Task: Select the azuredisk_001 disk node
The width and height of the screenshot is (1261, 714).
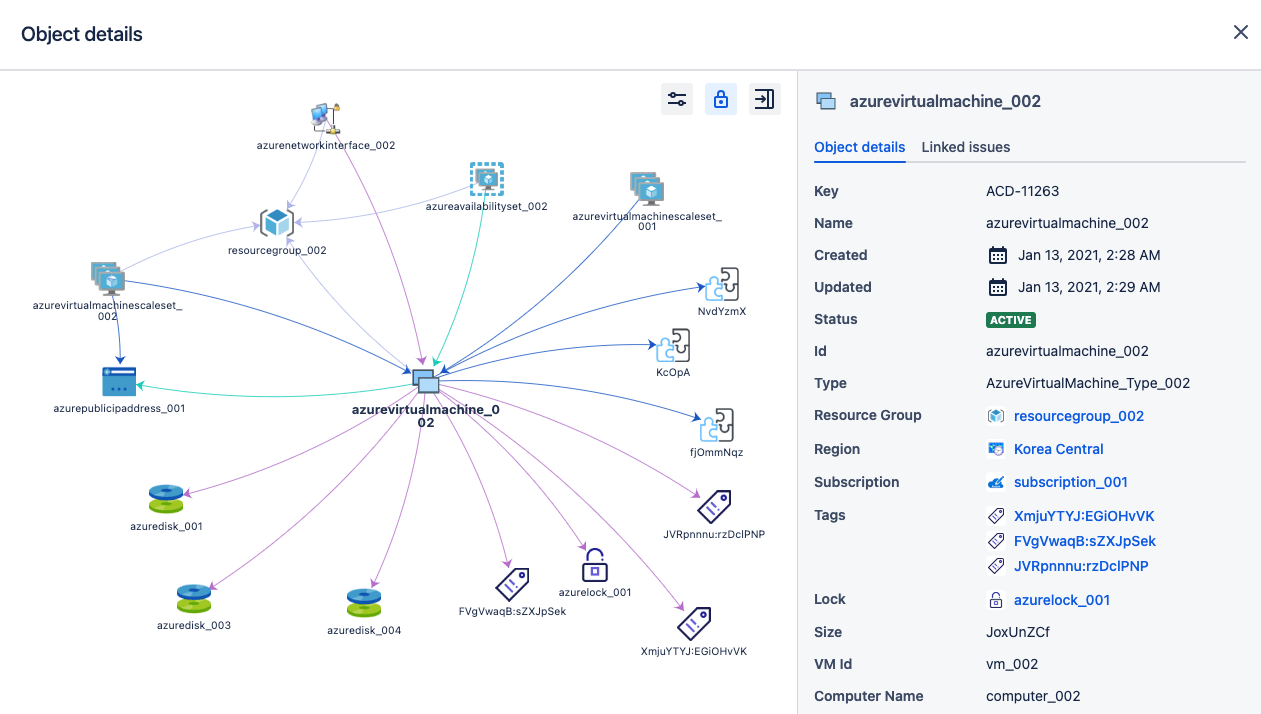Action: (166, 499)
